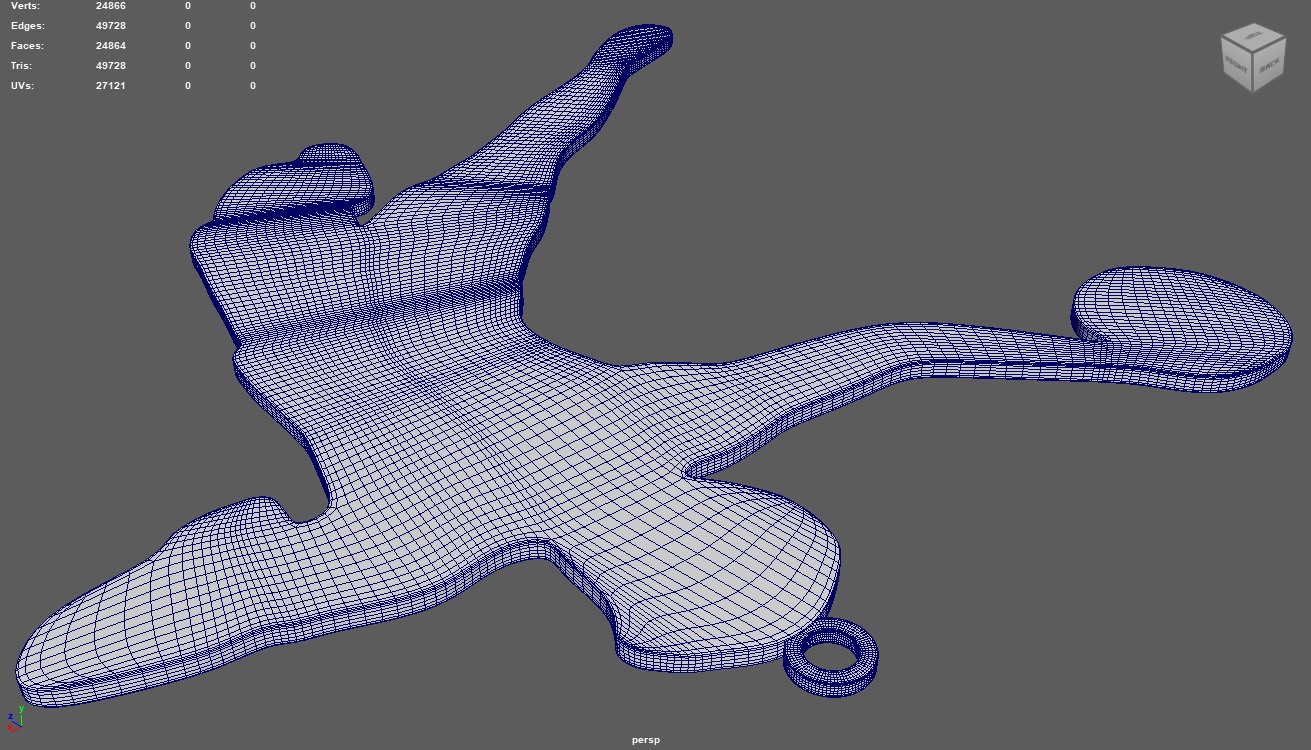Click the Edges: heads-up display label
This screenshot has width=1311, height=750.
pyautogui.click(x=28, y=26)
